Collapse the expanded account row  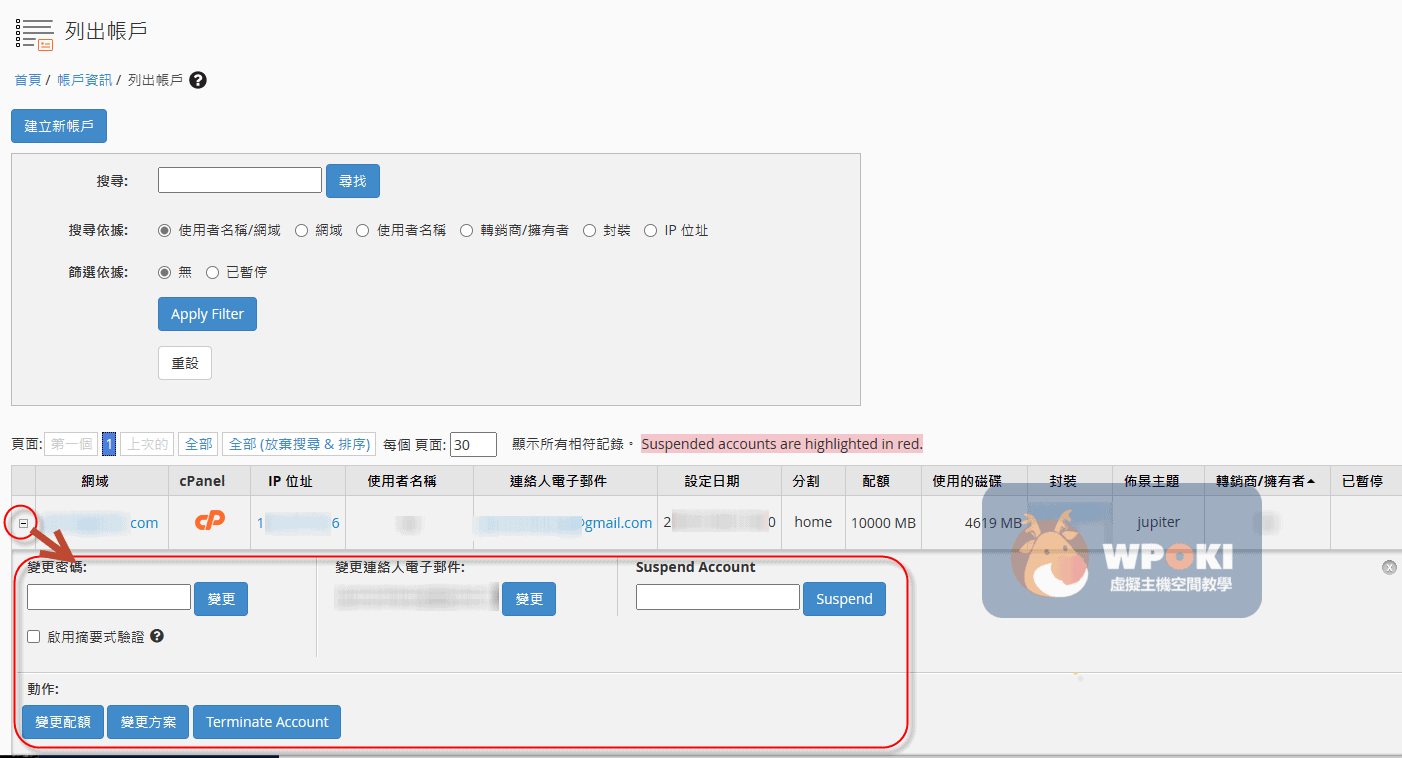(x=23, y=522)
